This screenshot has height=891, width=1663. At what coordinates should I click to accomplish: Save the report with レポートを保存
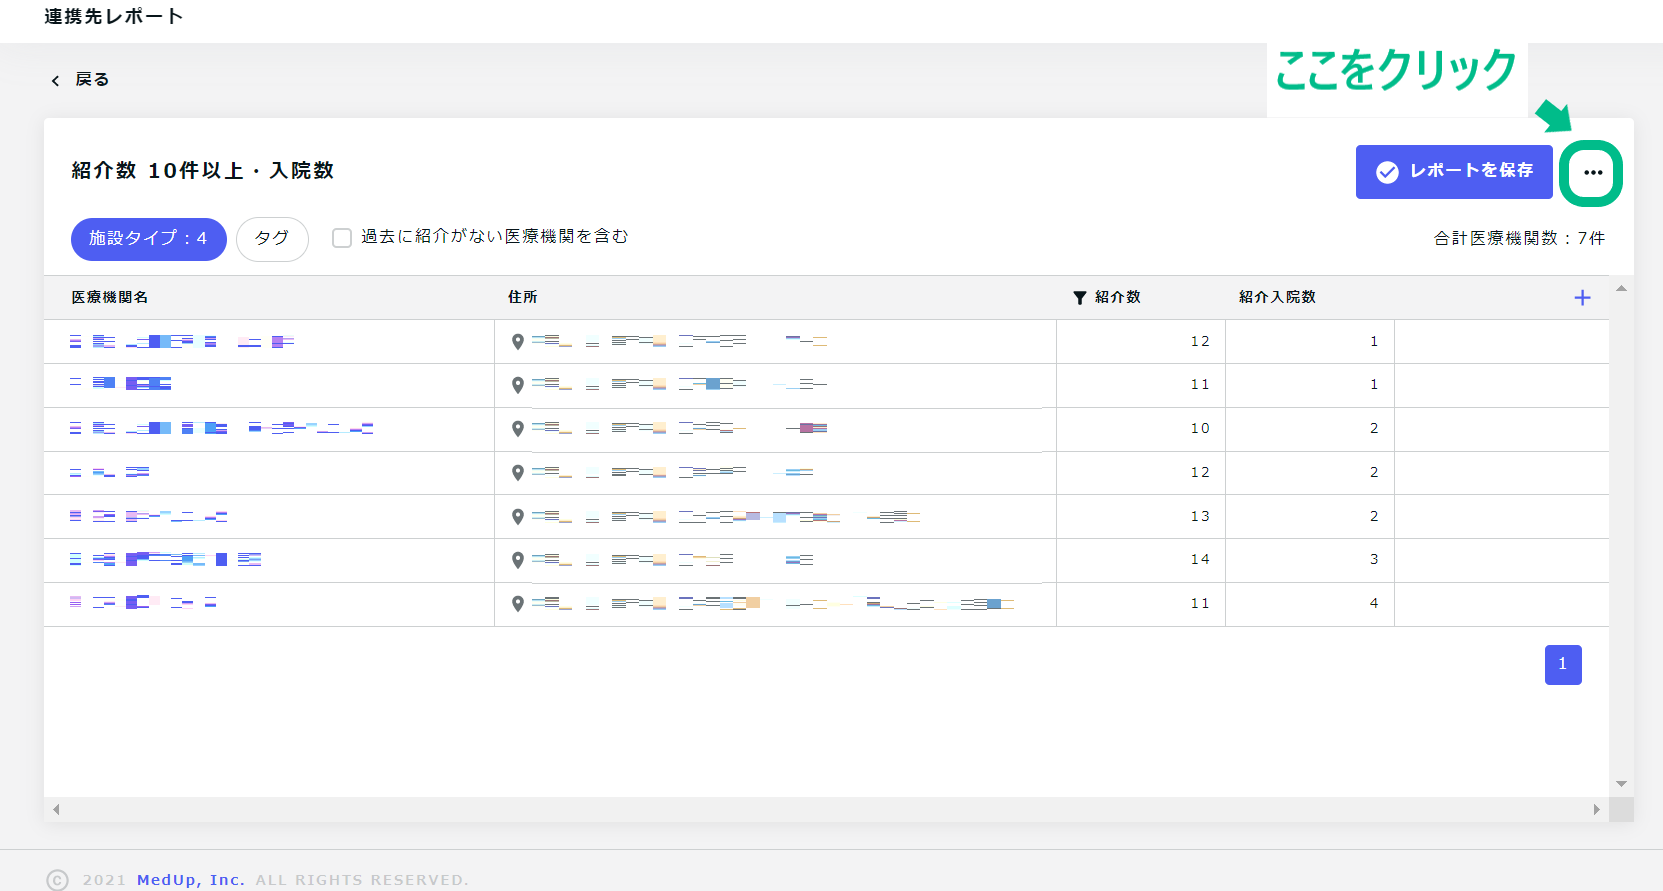point(1454,172)
